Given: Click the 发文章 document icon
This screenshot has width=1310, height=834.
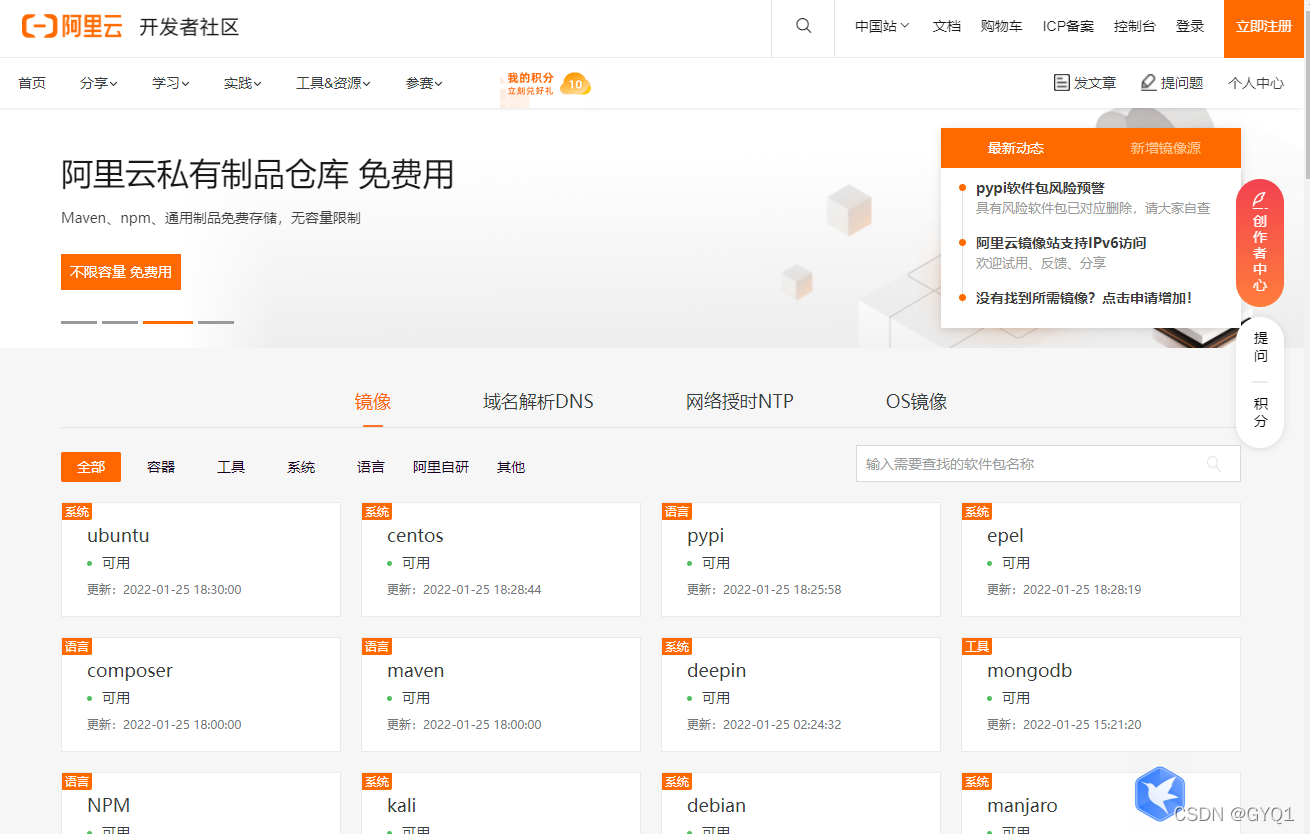Looking at the screenshot, I should (1061, 83).
